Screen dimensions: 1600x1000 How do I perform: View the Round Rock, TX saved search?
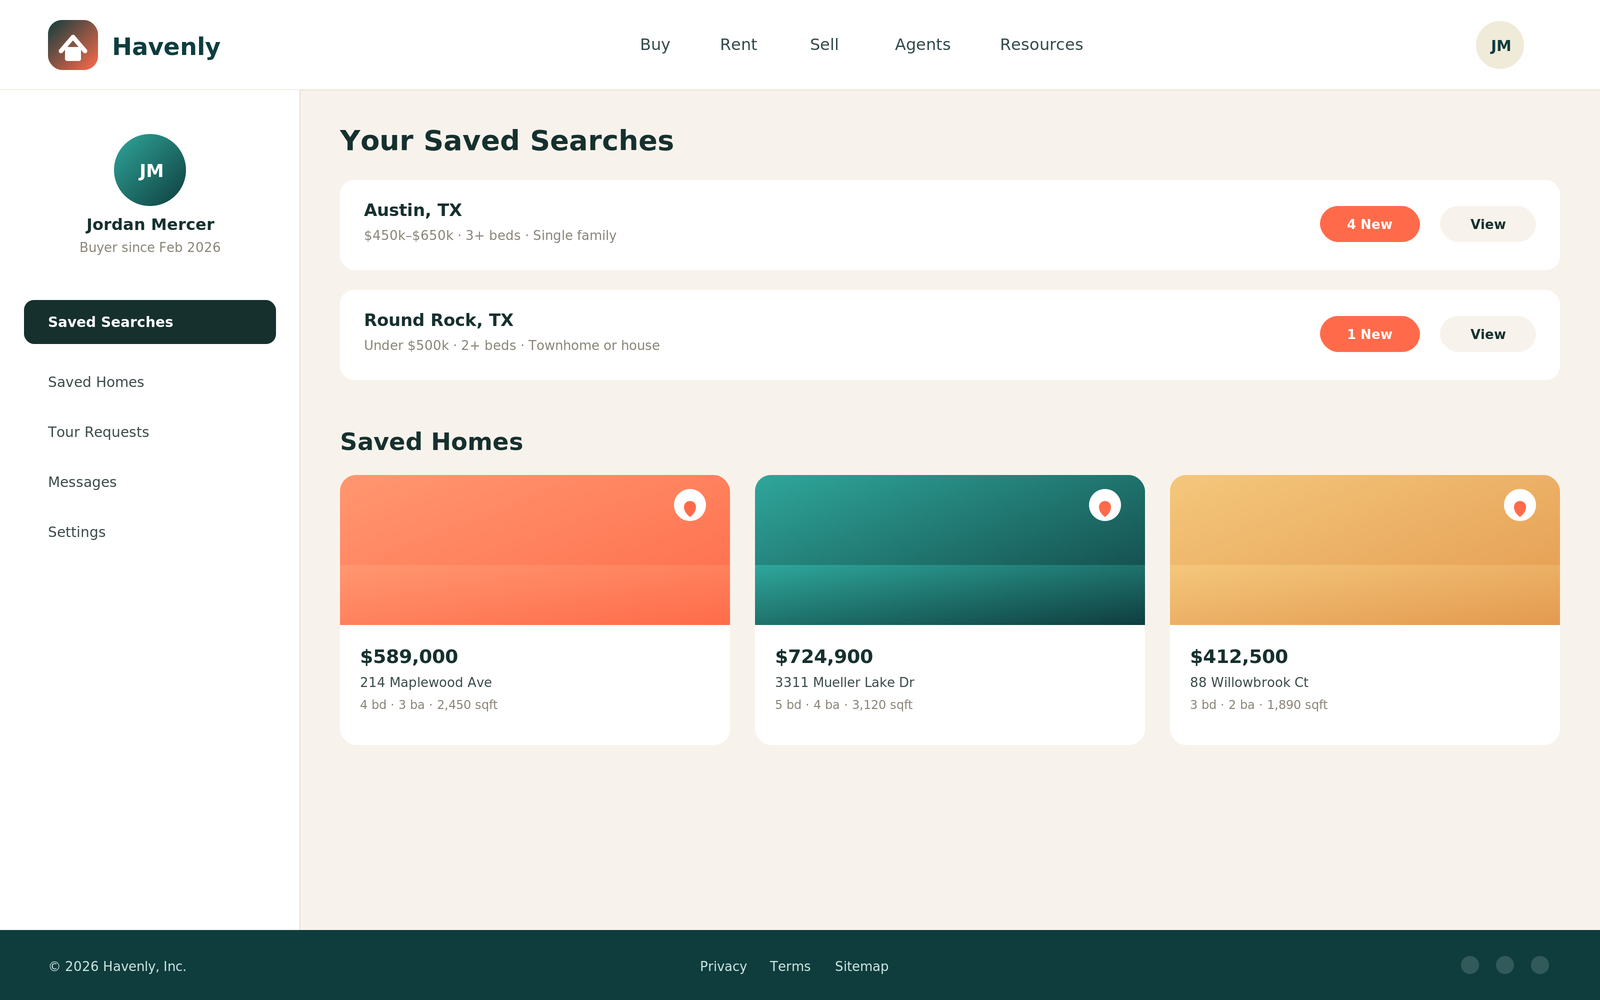pyautogui.click(x=1488, y=334)
